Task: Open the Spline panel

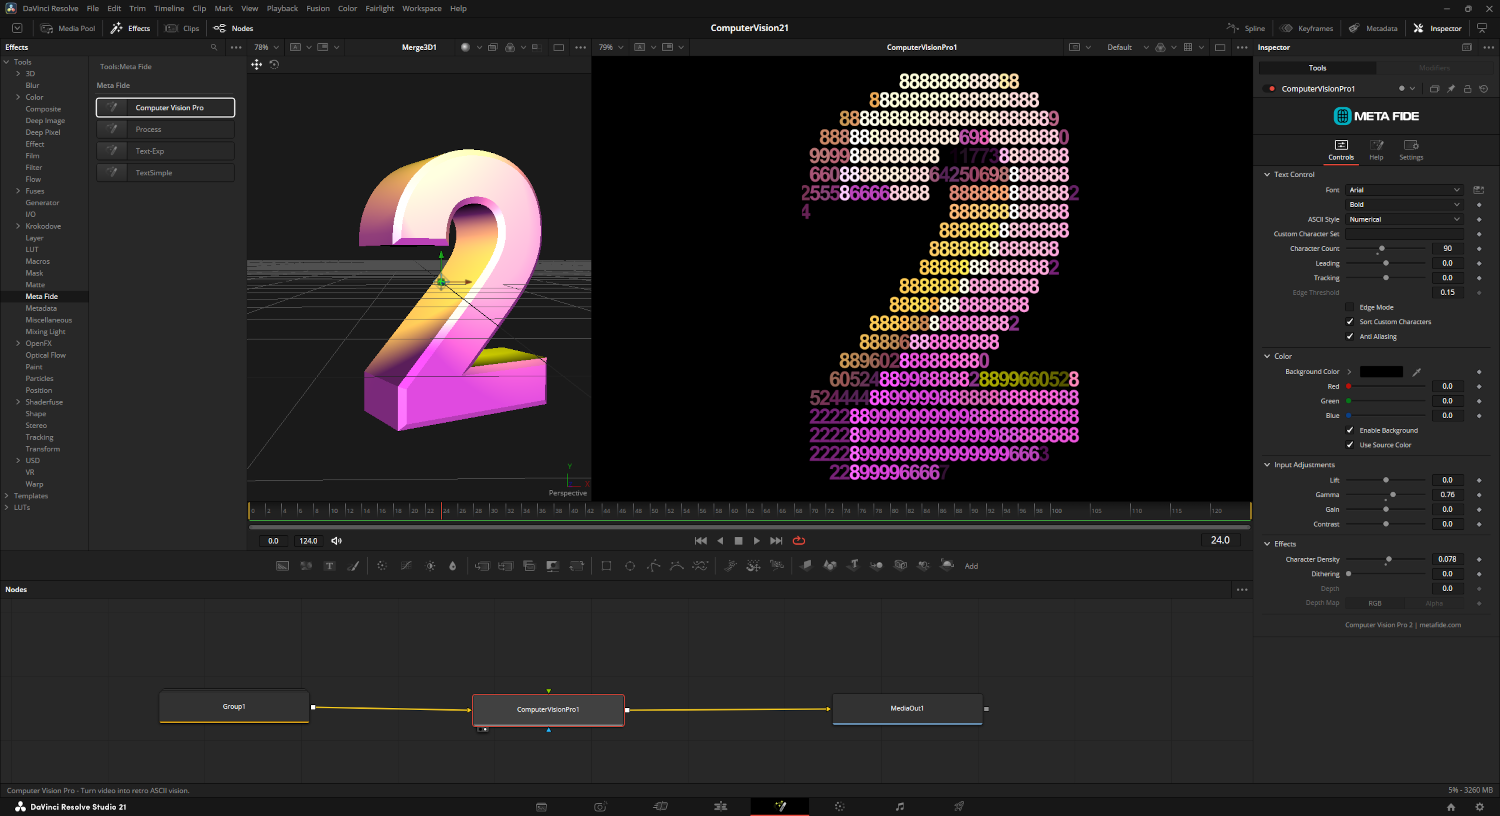Action: coord(1246,28)
